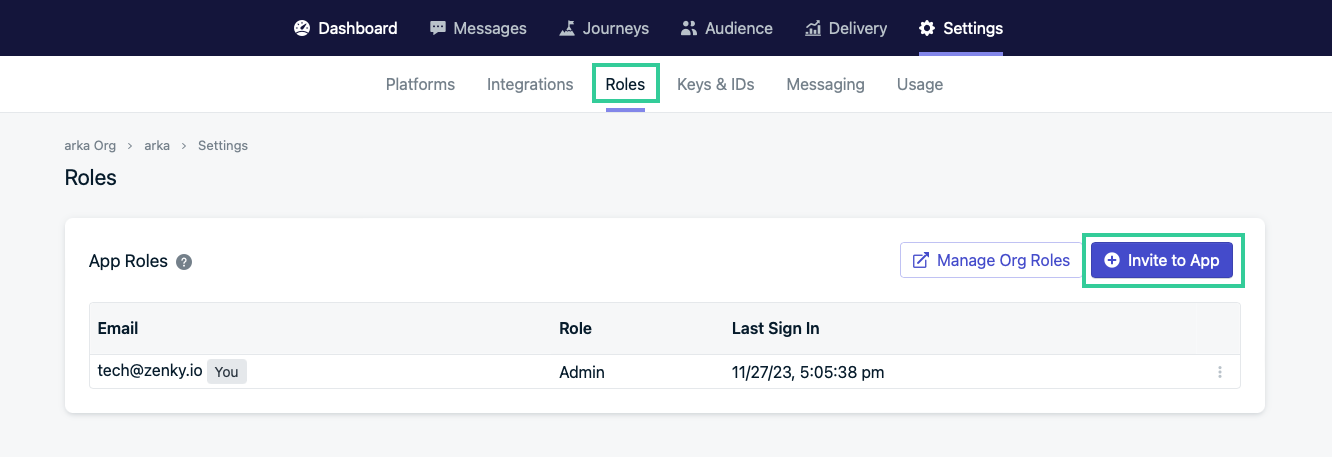Open Journeys via its path icon

click(567, 28)
